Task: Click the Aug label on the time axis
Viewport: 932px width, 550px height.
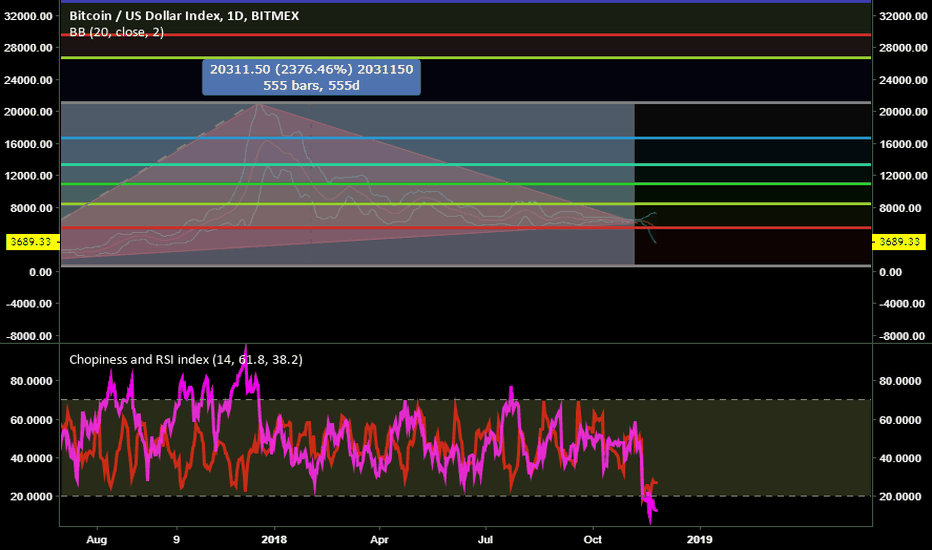Action: point(96,540)
